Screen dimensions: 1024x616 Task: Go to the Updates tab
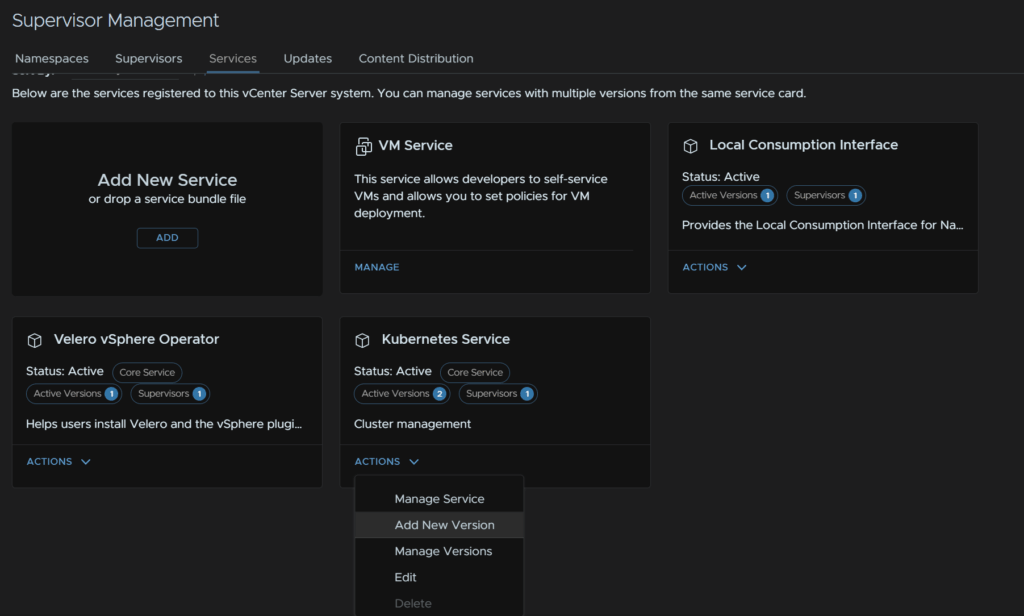click(x=308, y=59)
